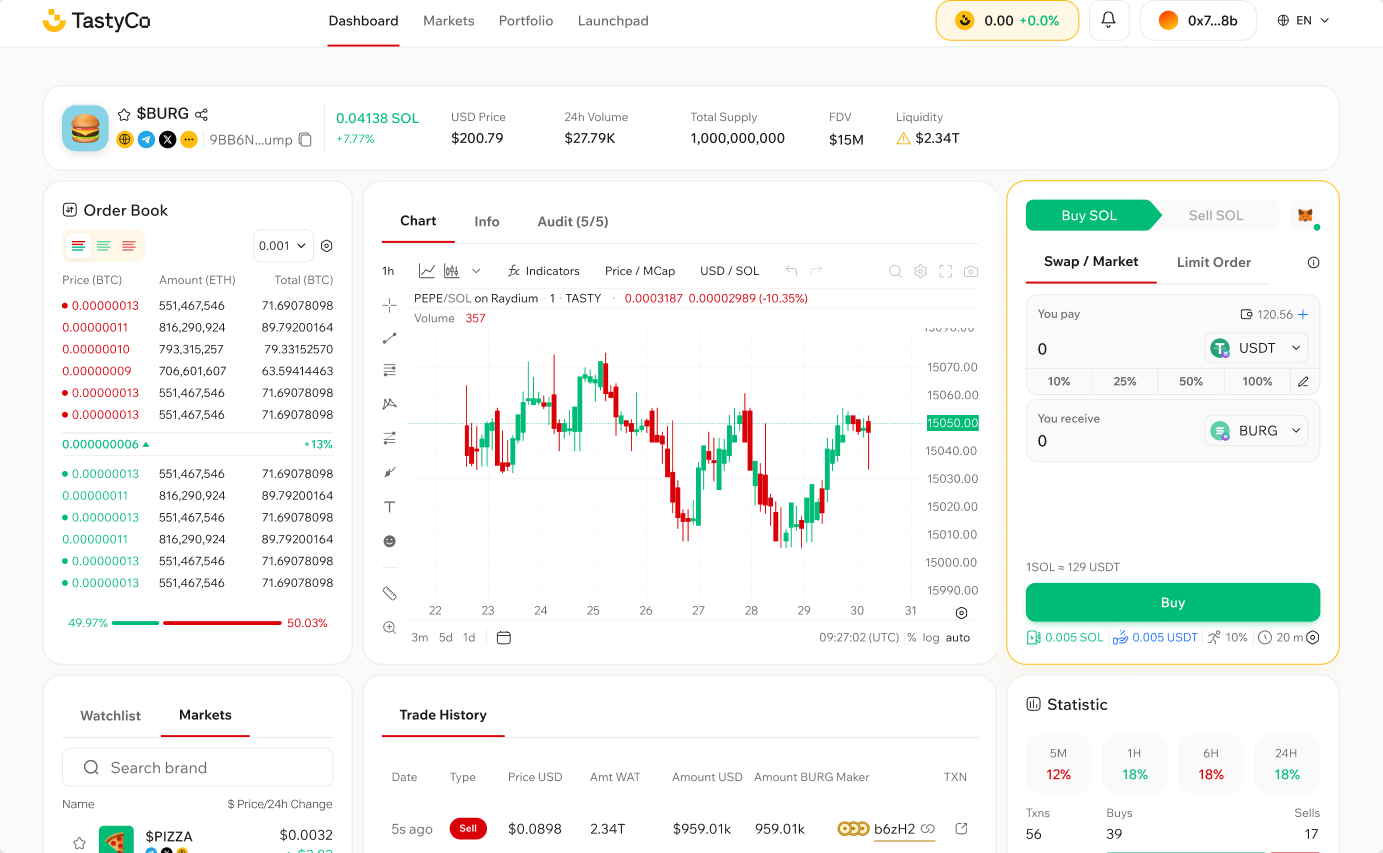Open the chart date range calendar
The height and width of the screenshot is (853, 1383).
[x=504, y=637]
